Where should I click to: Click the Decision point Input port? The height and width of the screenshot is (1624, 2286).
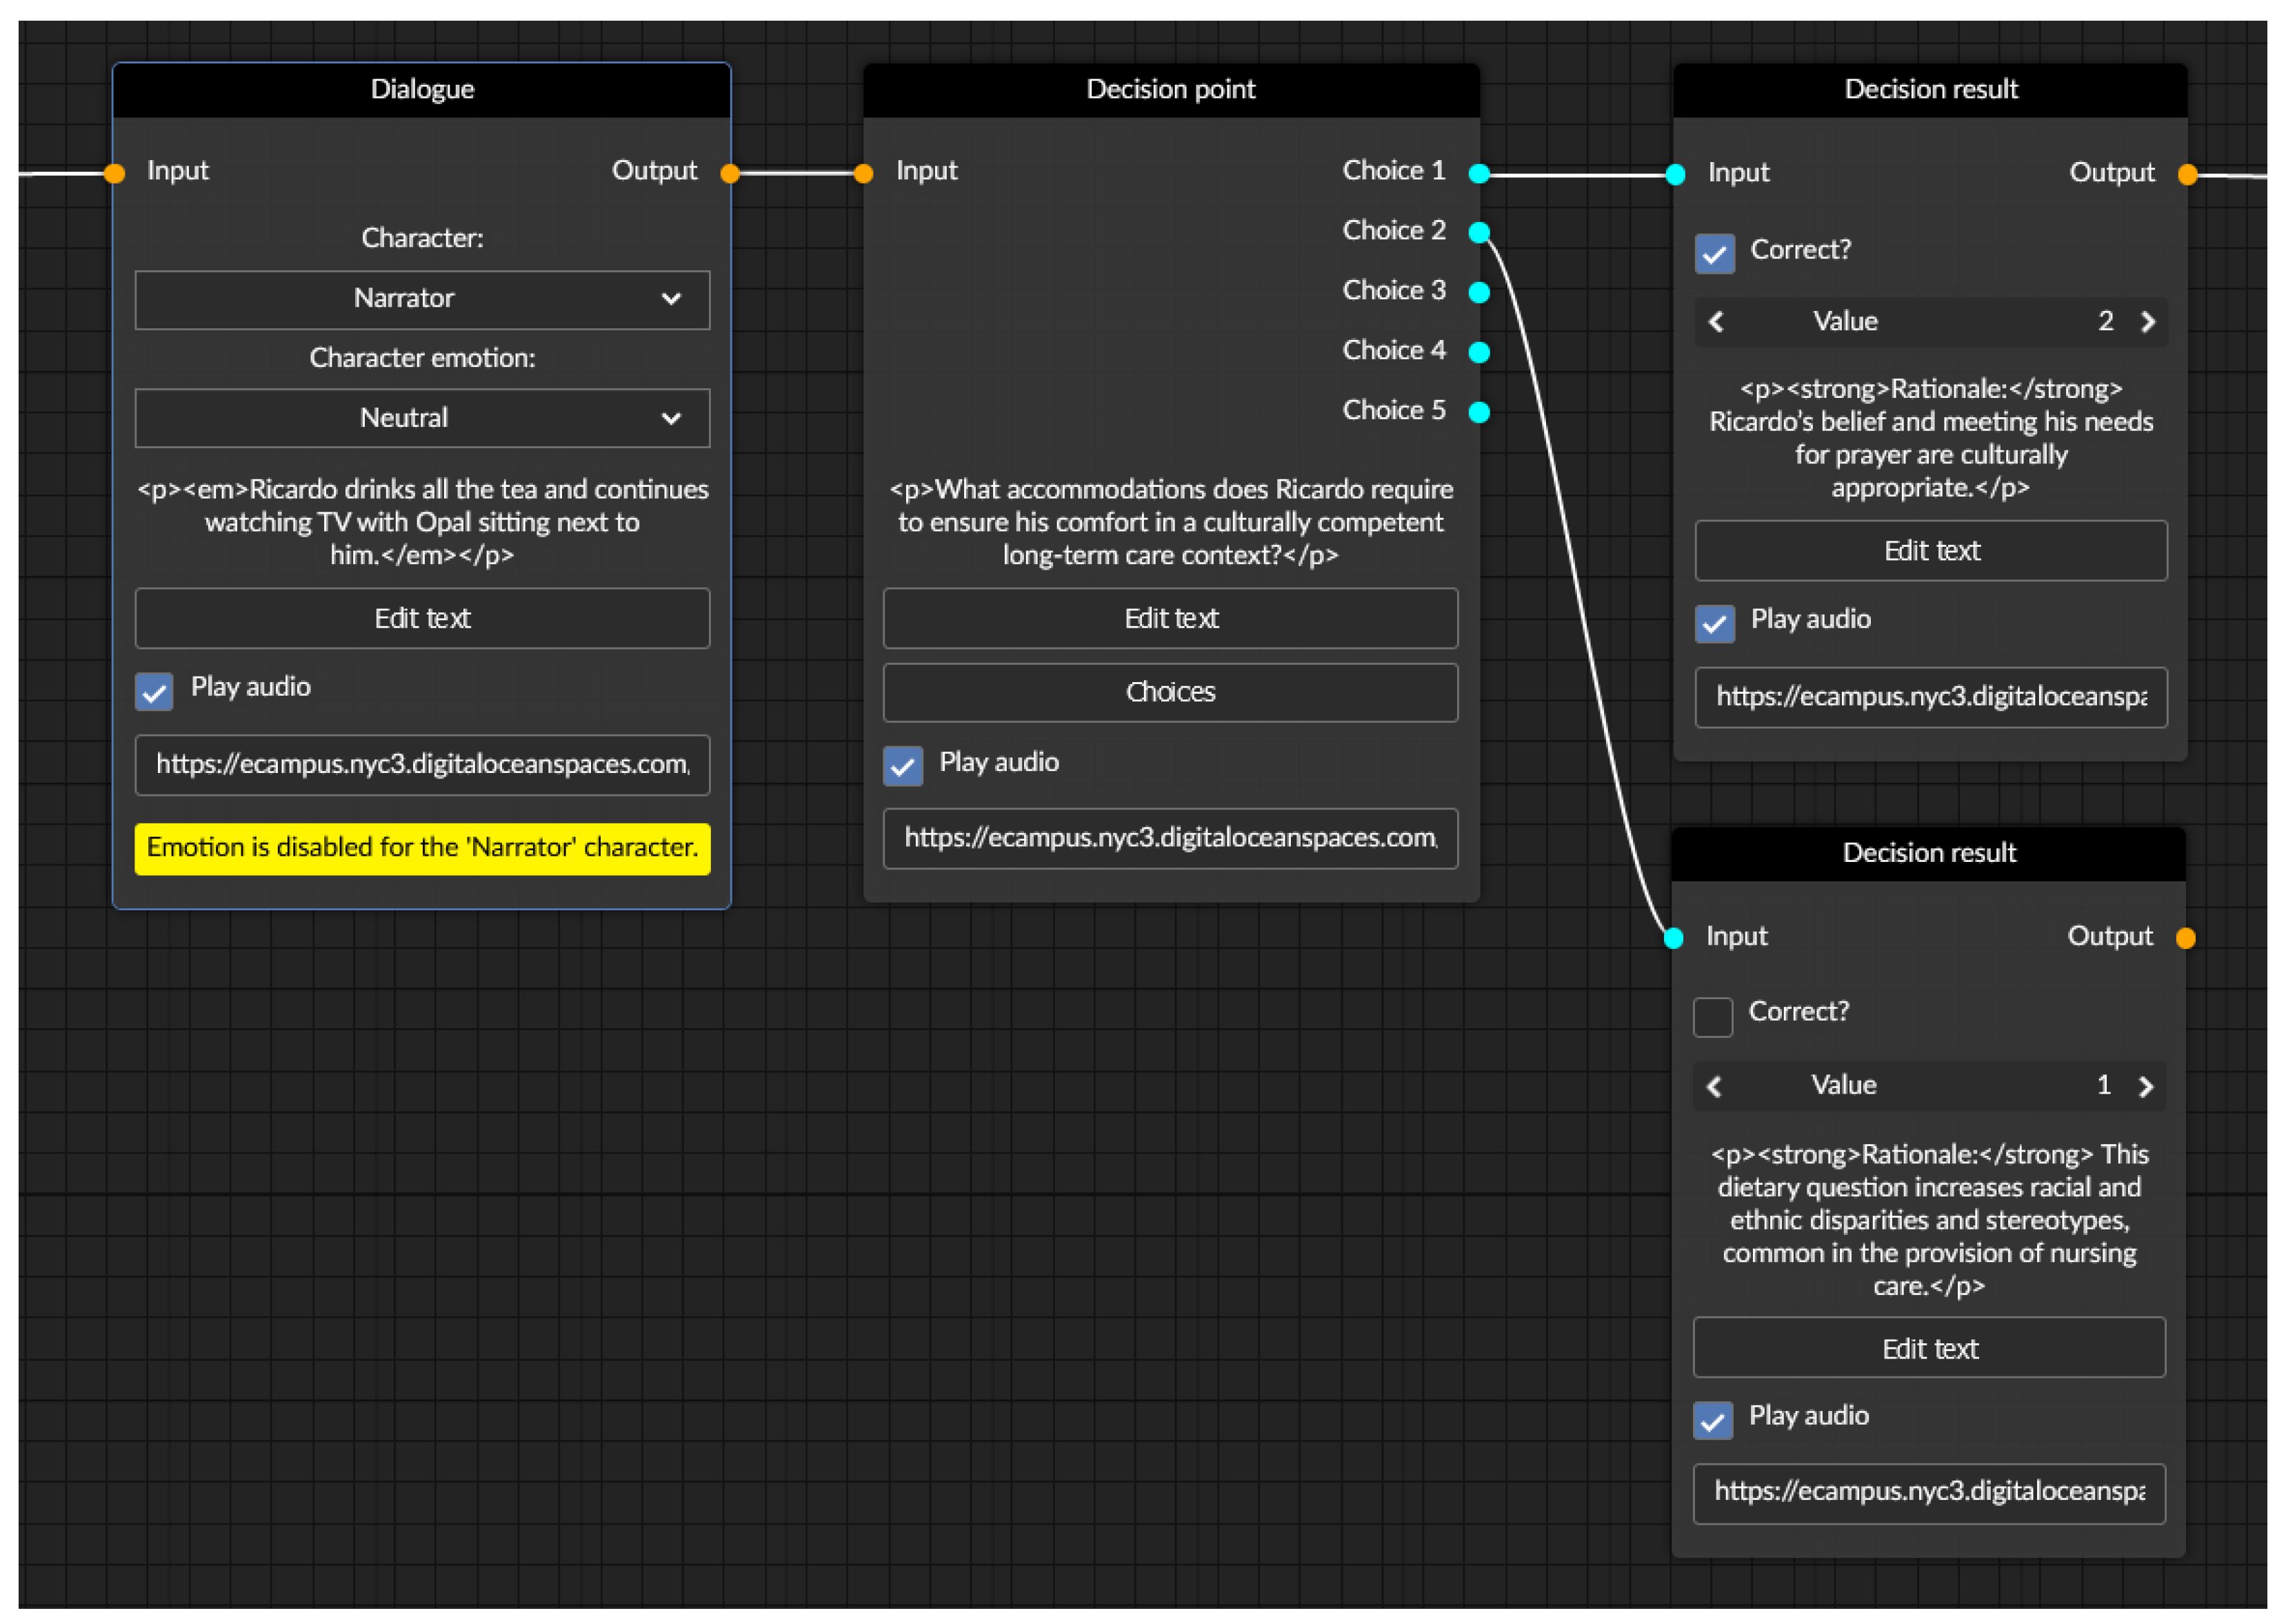(x=863, y=173)
